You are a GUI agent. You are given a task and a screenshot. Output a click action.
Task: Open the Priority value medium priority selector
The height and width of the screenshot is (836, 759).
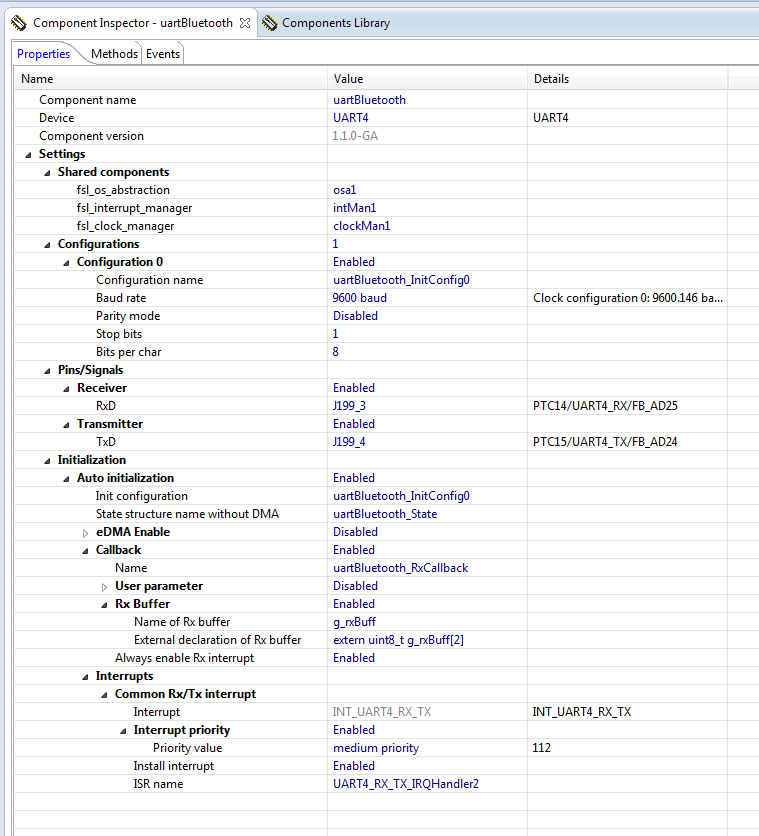point(376,748)
